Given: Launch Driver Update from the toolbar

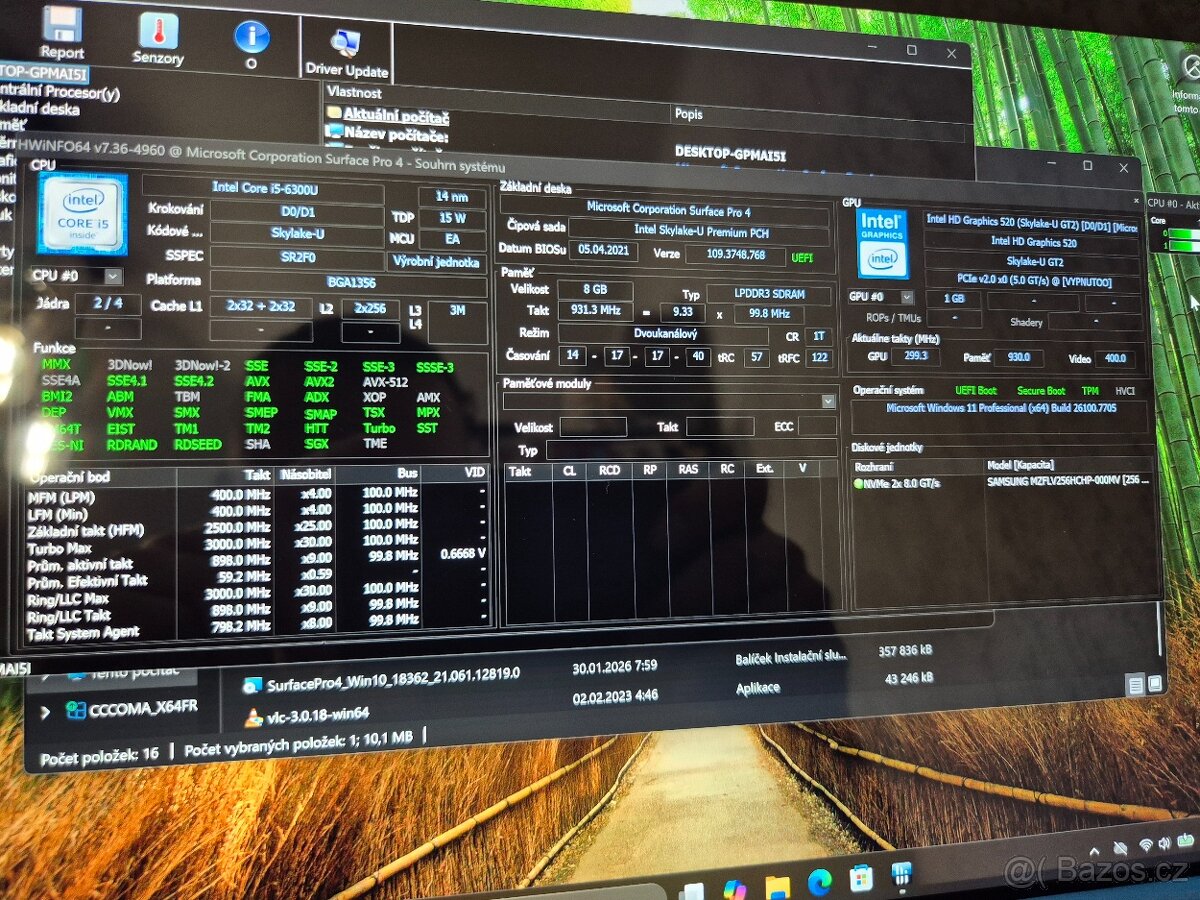Looking at the screenshot, I should click(x=346, y=52).
